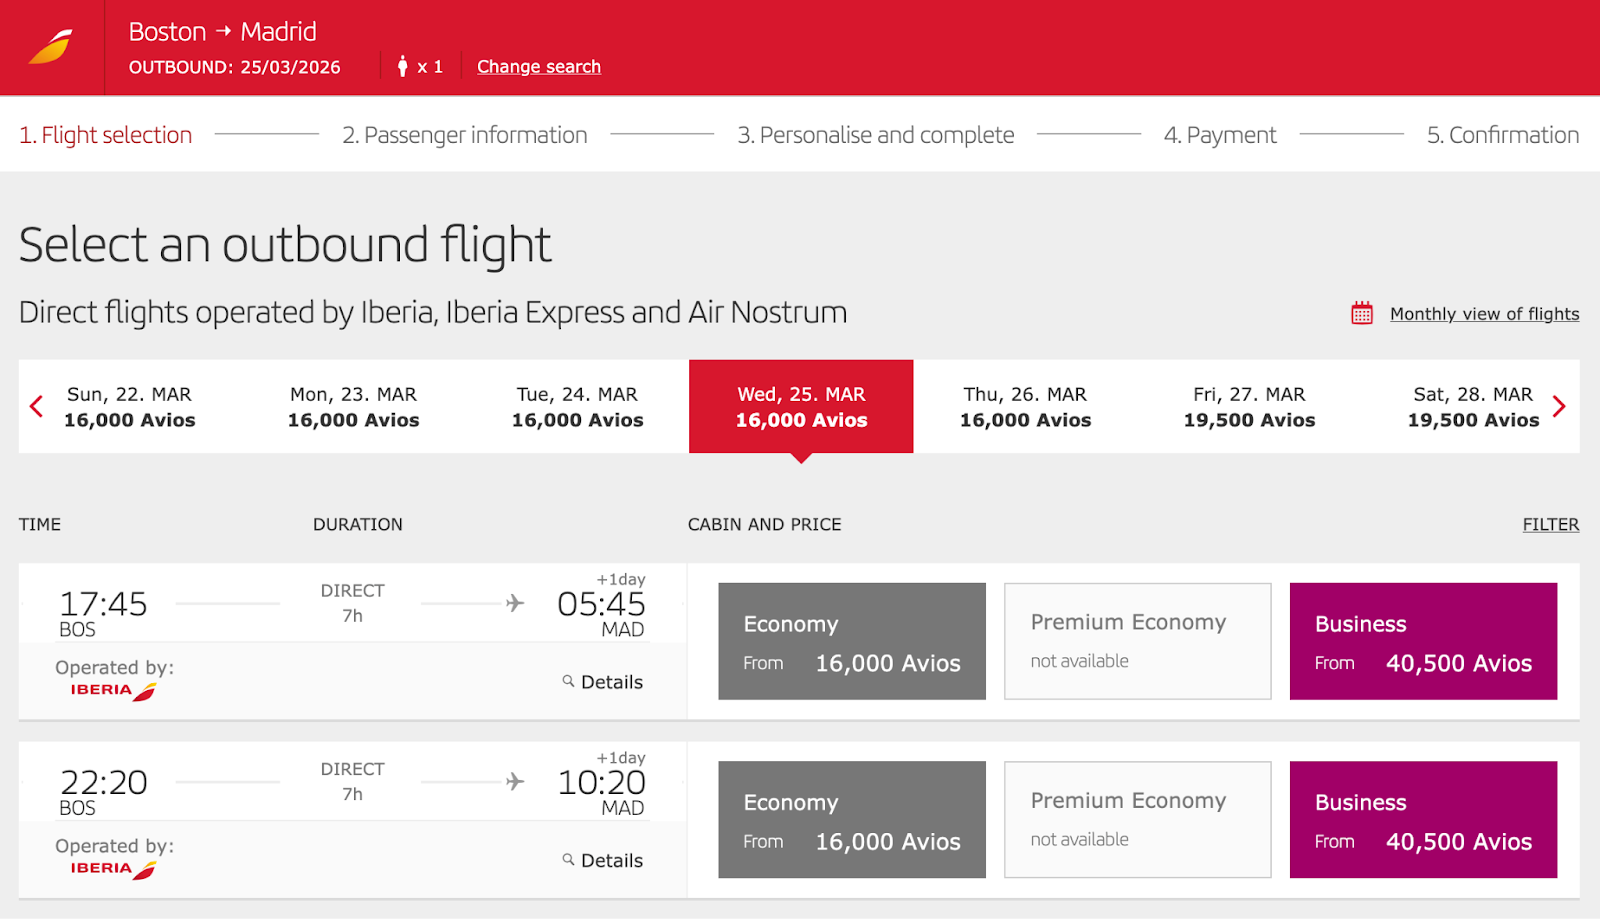
Task: Open Monthly view of flights
Action: coord(1485,314)
